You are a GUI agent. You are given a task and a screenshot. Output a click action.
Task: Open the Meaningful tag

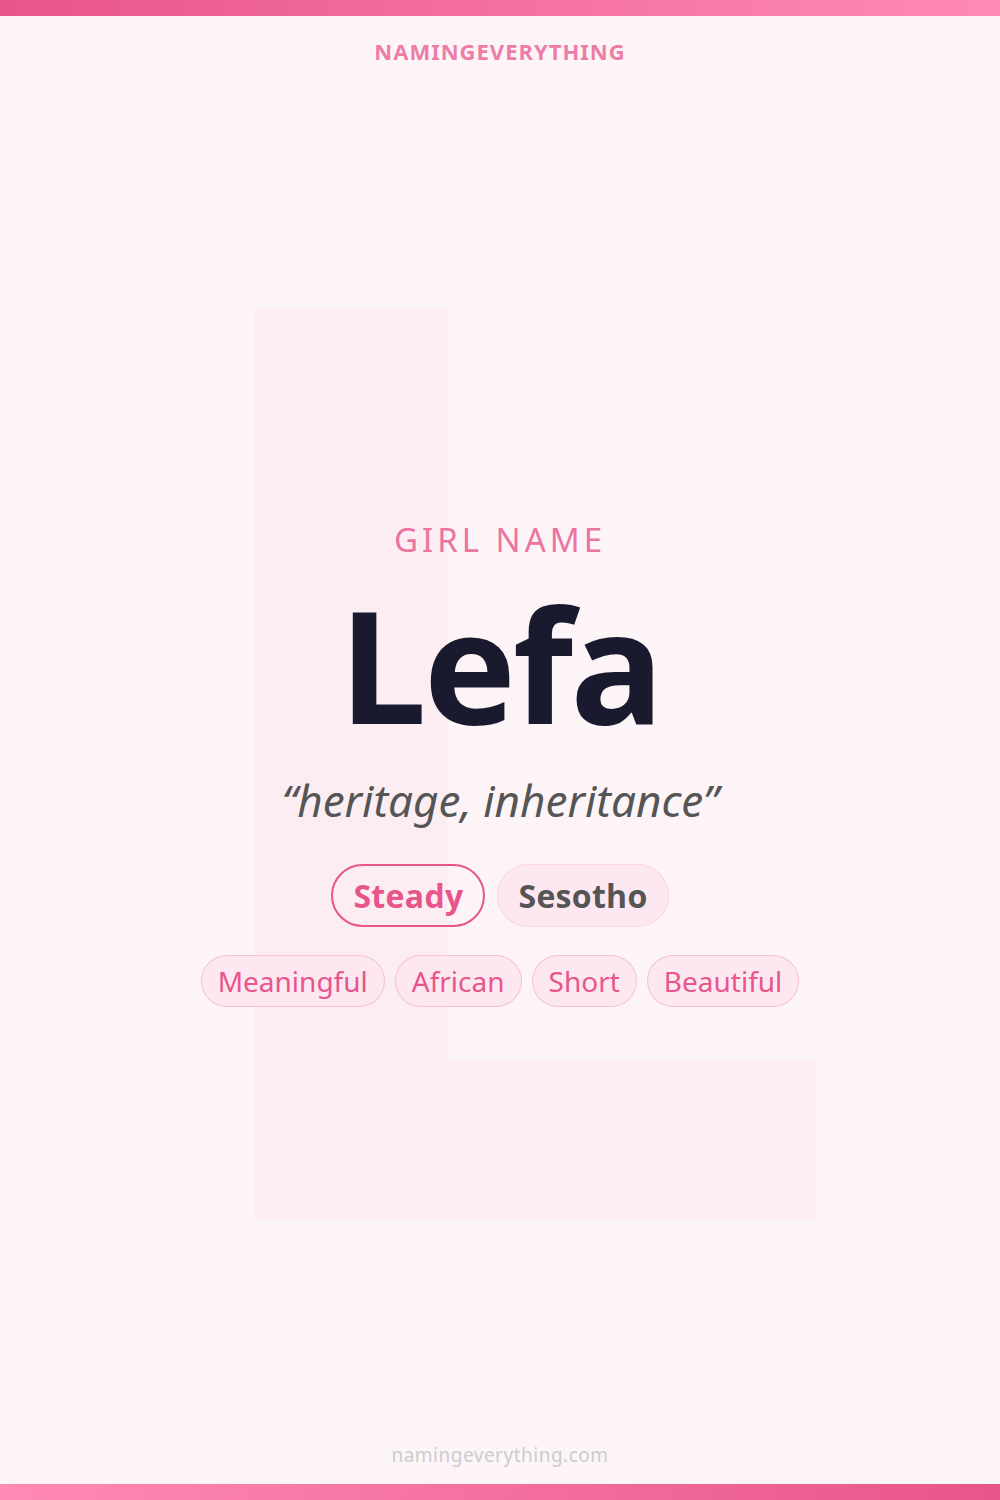293,982
